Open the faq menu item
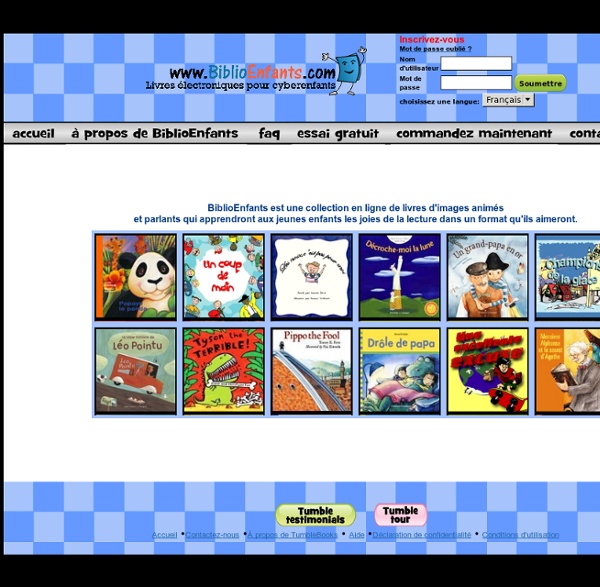Image resolution: width=600 pixels, height=587 pixels. [269, 133]
